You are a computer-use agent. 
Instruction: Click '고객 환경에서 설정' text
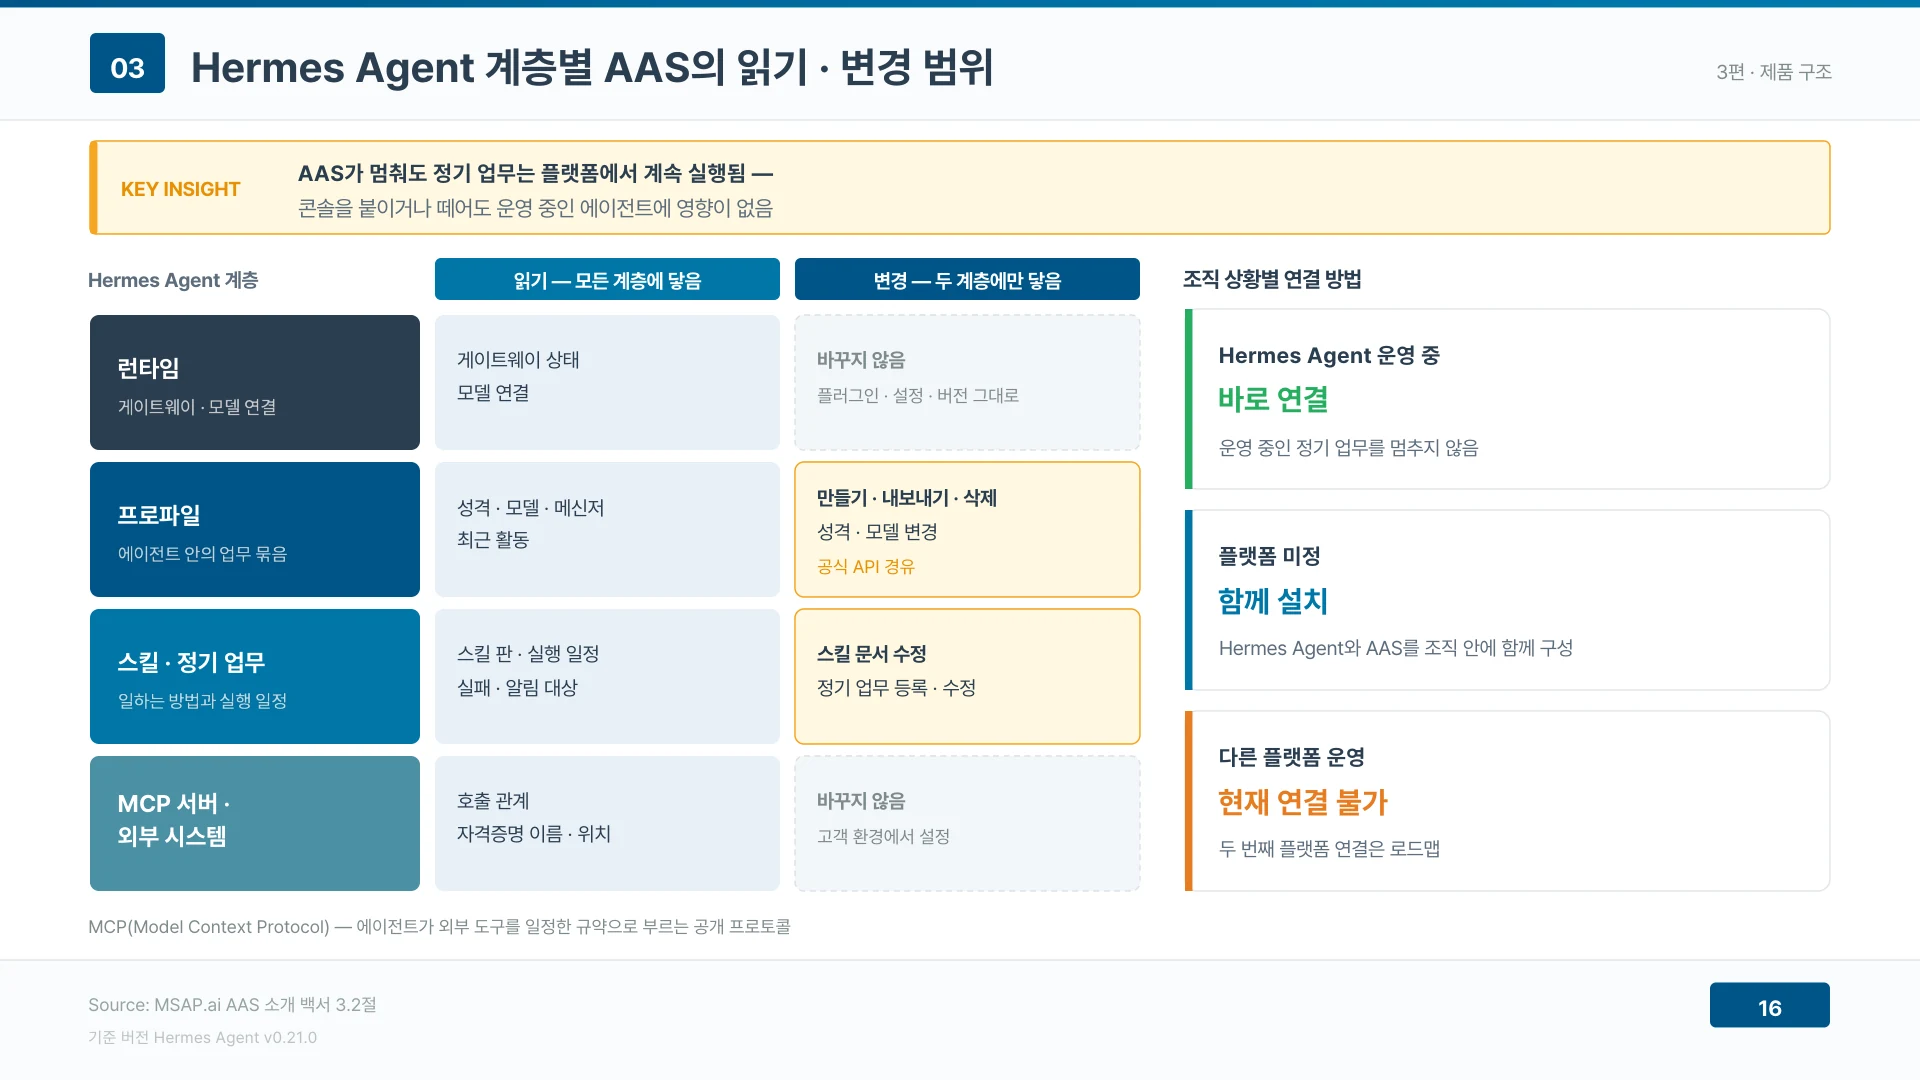(883, 836)
